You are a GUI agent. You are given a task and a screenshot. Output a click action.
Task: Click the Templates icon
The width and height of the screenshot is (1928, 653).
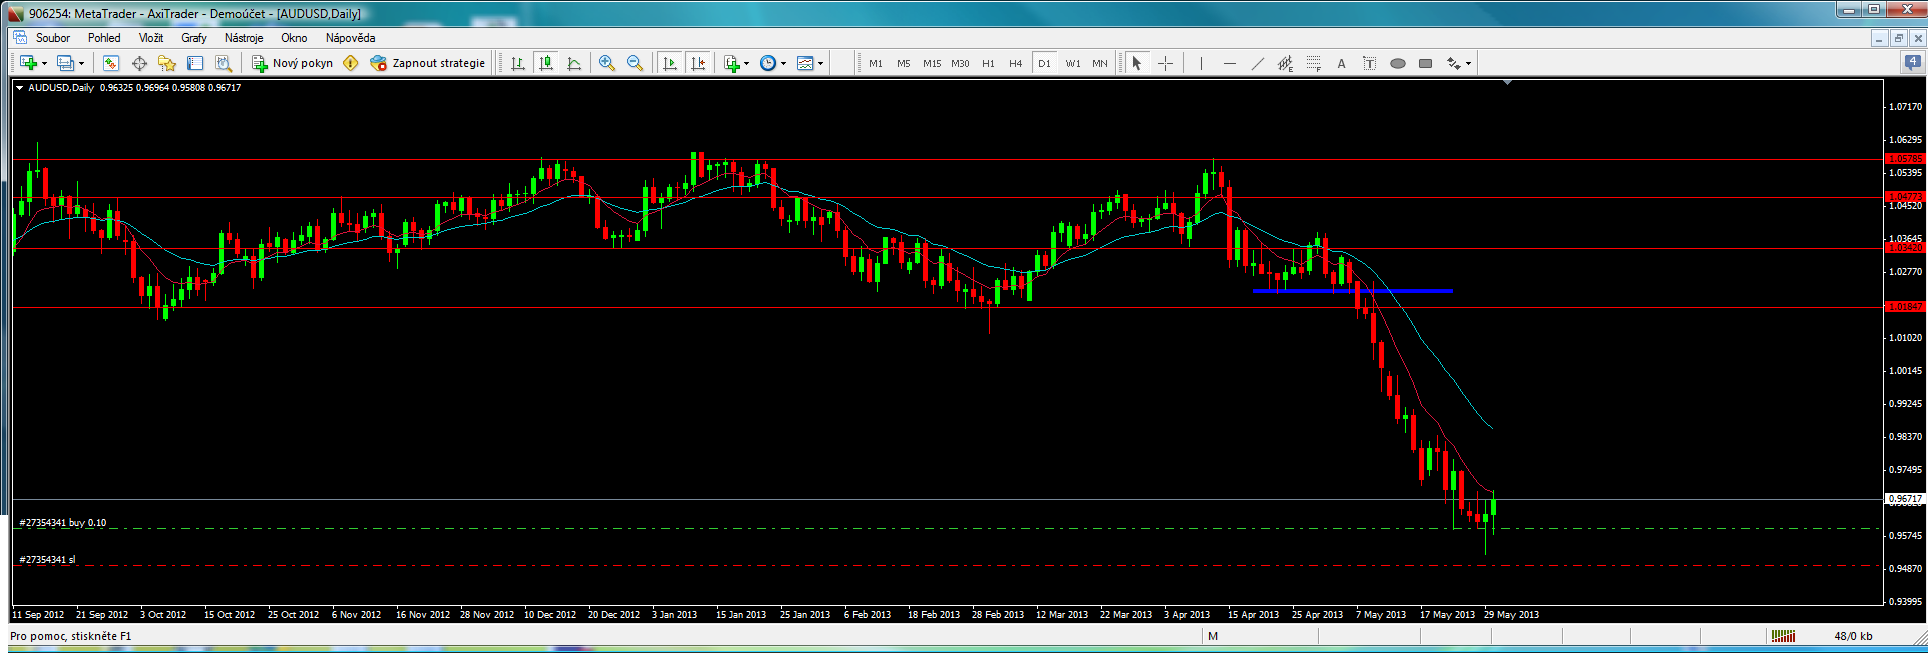tap(805, 63)
